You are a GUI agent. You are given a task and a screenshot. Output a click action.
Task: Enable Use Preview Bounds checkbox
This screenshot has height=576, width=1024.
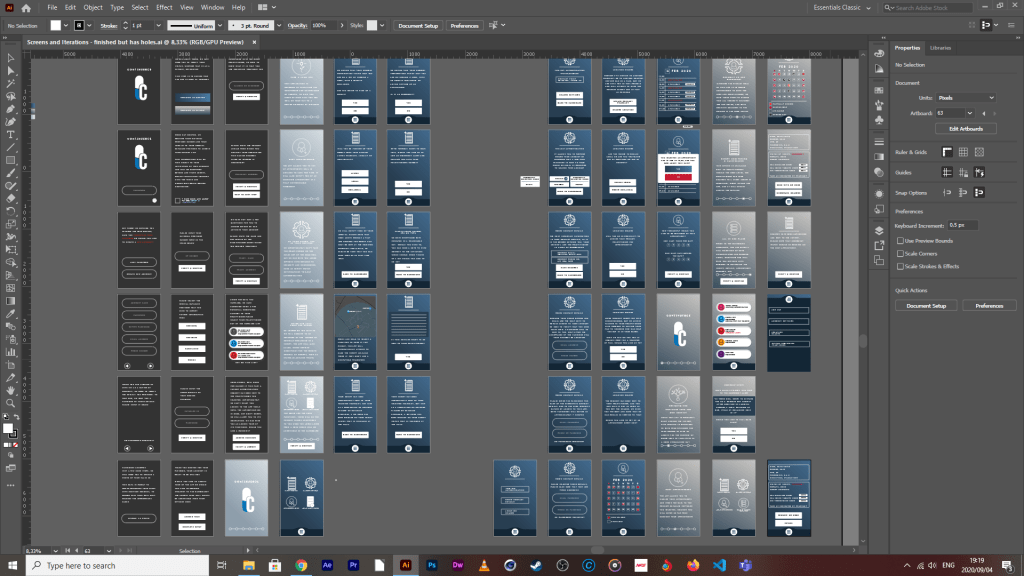900,241
